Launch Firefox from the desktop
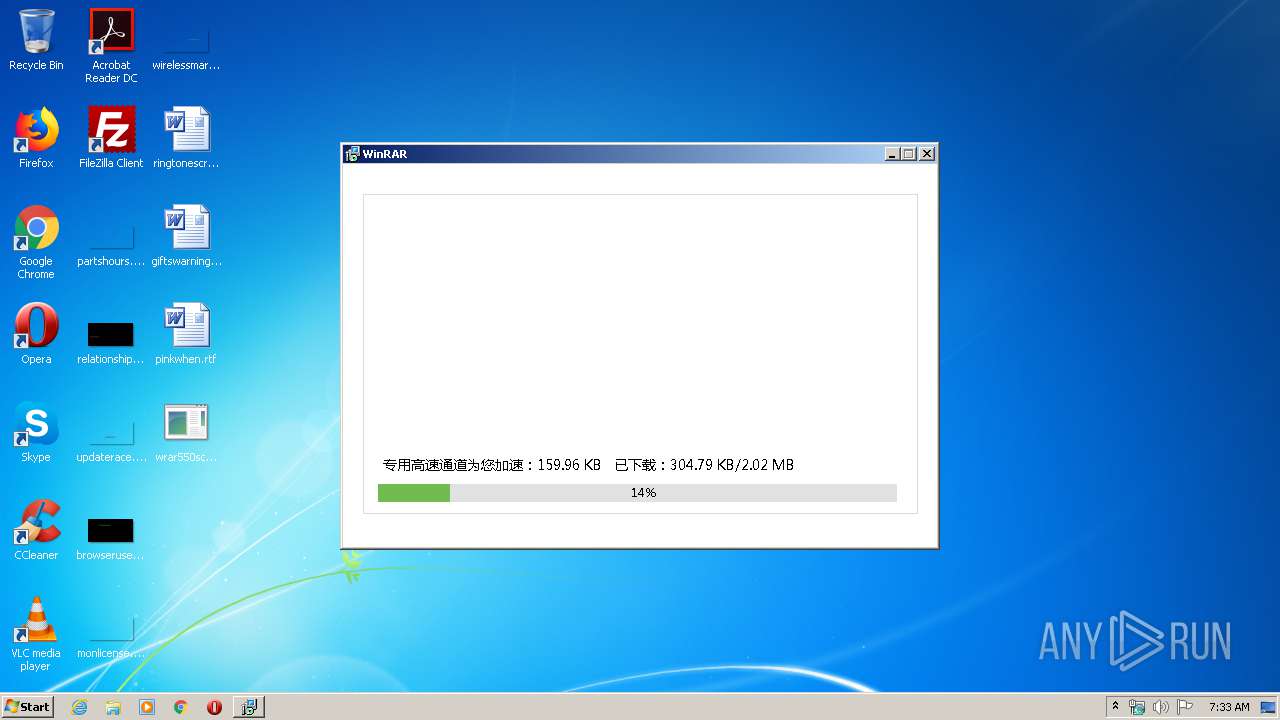 coord(36,138)
